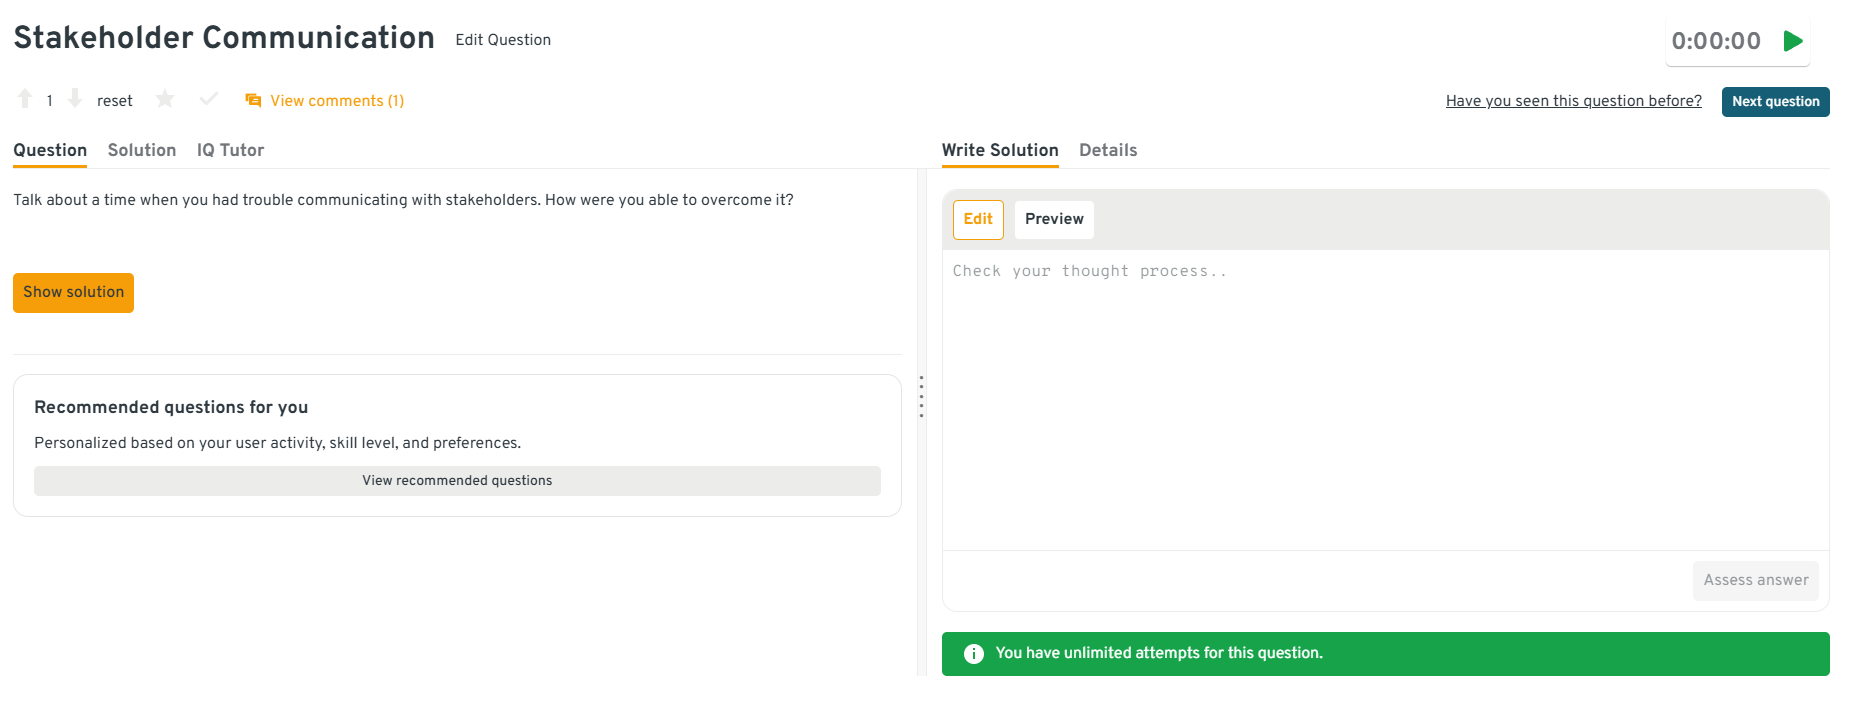This screenshot has width=1858, height=703.
Task: Go to the Next question
Action: (1775, 102)
